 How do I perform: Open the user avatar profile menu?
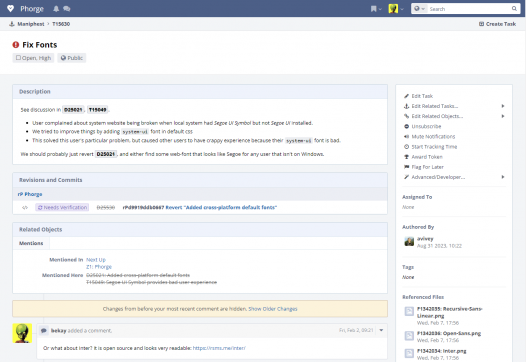[x=396, y=9]
